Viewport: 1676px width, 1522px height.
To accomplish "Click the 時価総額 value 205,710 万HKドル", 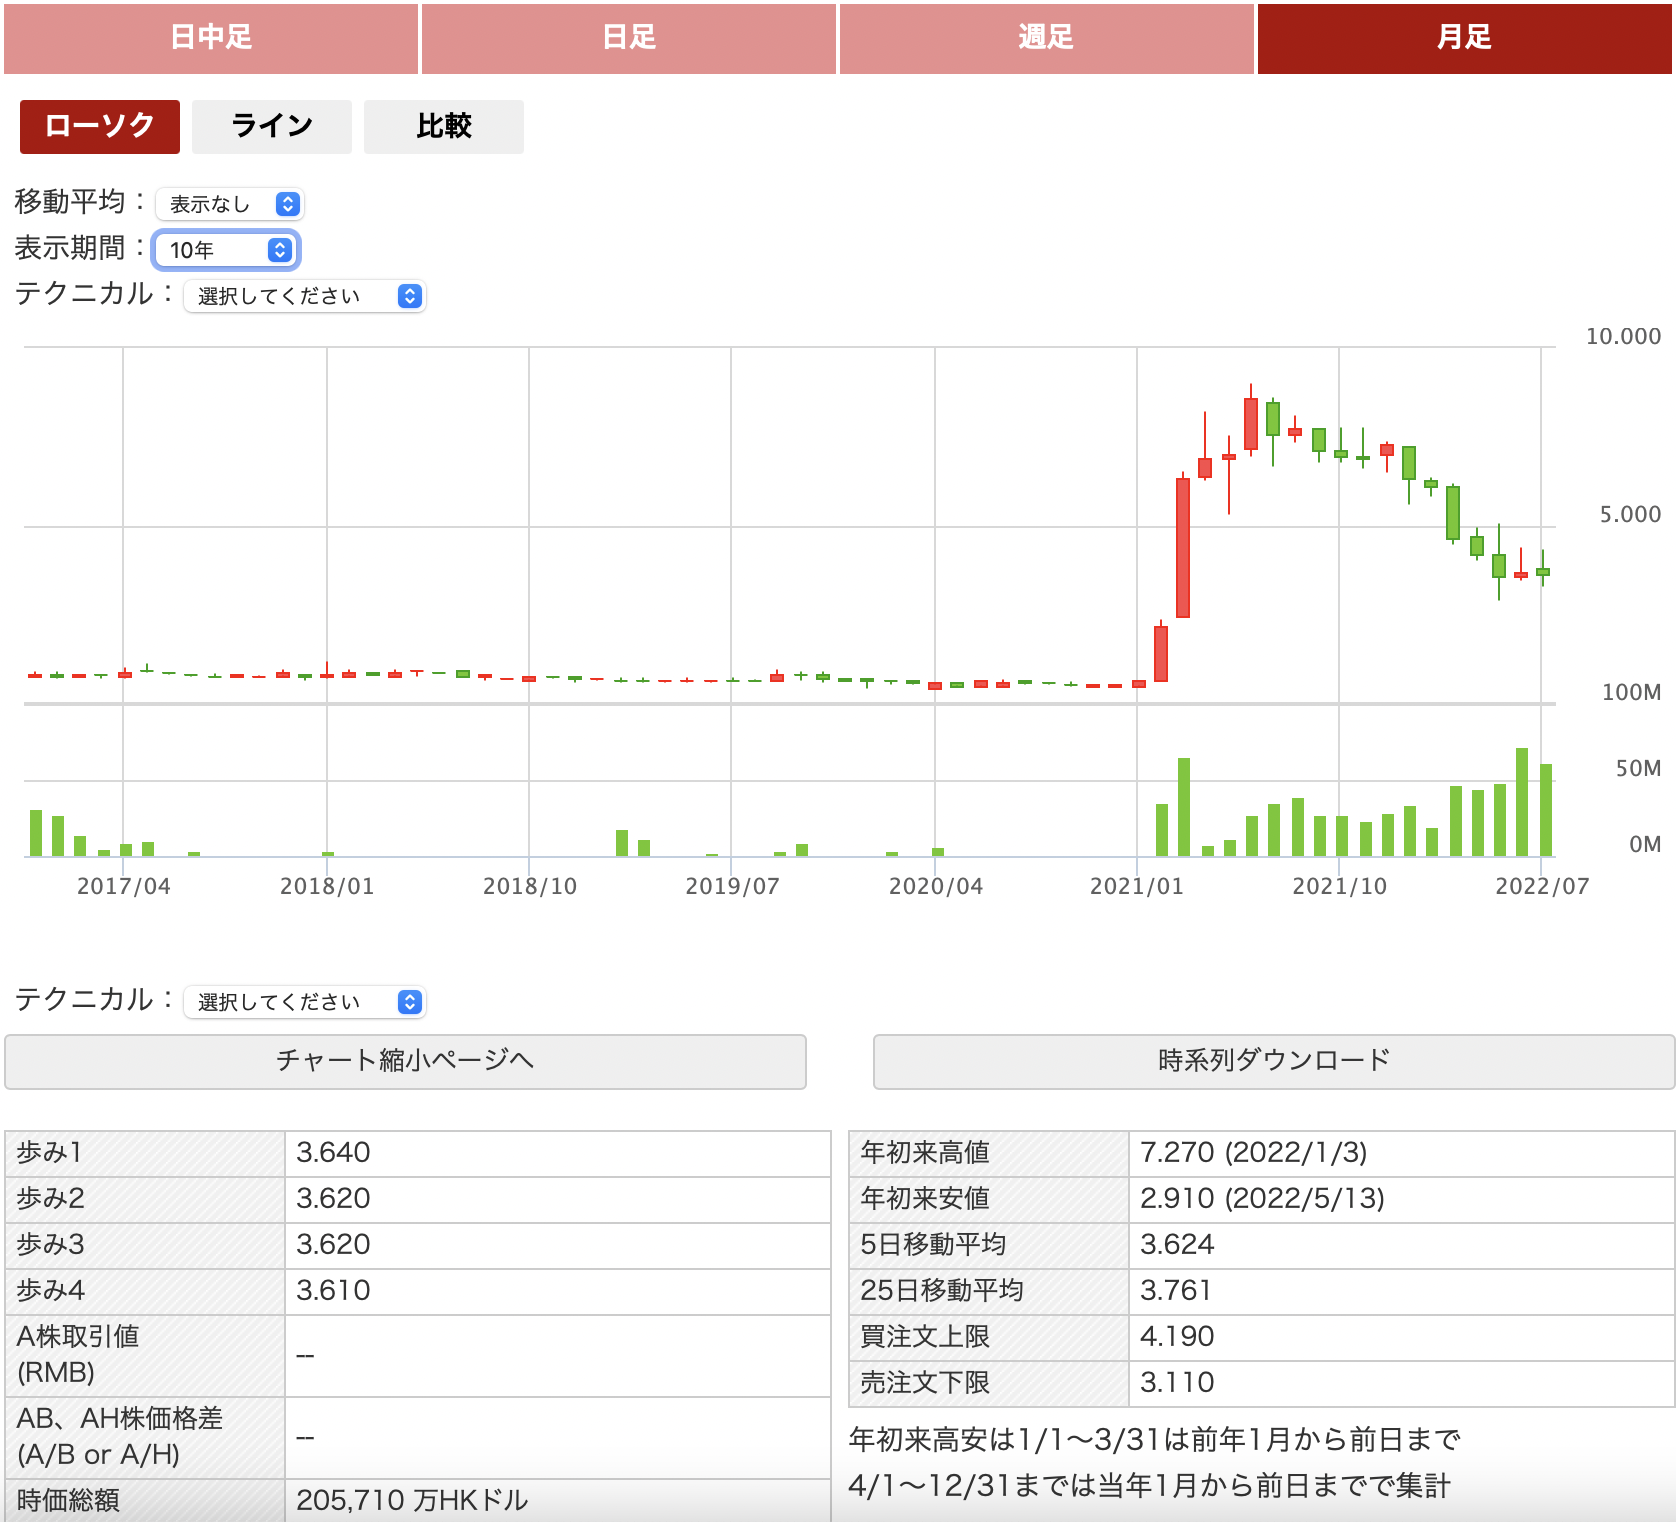I will click(x=412, y=1501).
